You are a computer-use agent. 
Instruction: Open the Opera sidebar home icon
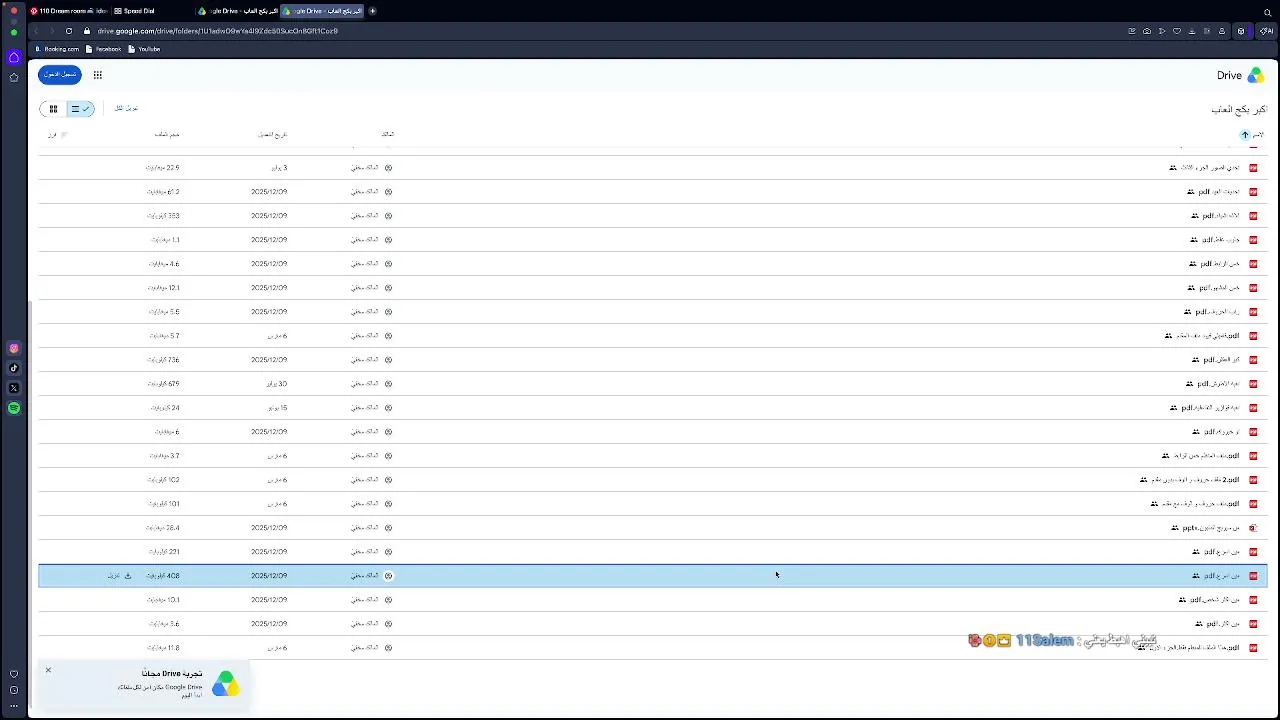(14, 58)
